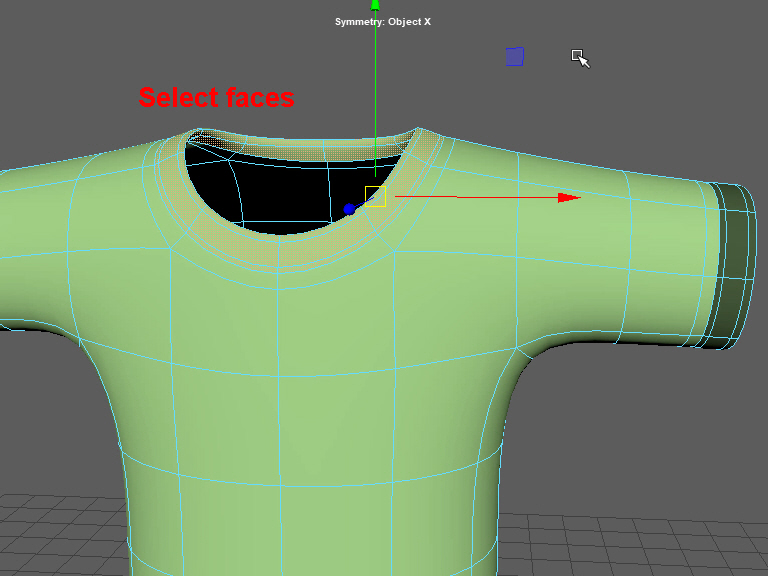Click the yellow center manipulator square
Image resolution: width=768 pixels, height=576 pixels.
pos(375,197)
